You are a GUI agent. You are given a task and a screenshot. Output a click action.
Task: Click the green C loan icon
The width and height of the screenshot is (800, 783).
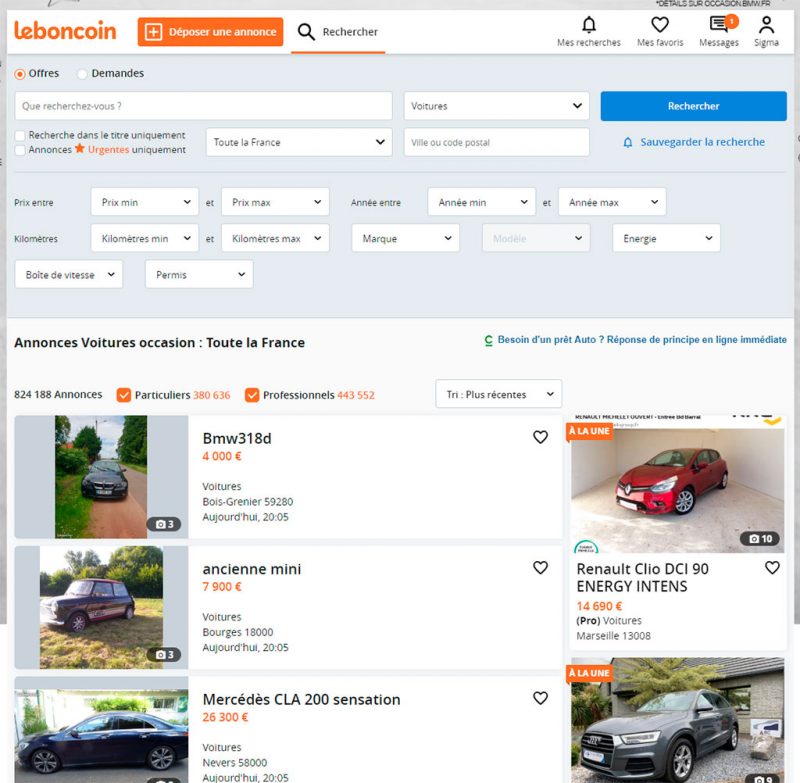point(488,340)
